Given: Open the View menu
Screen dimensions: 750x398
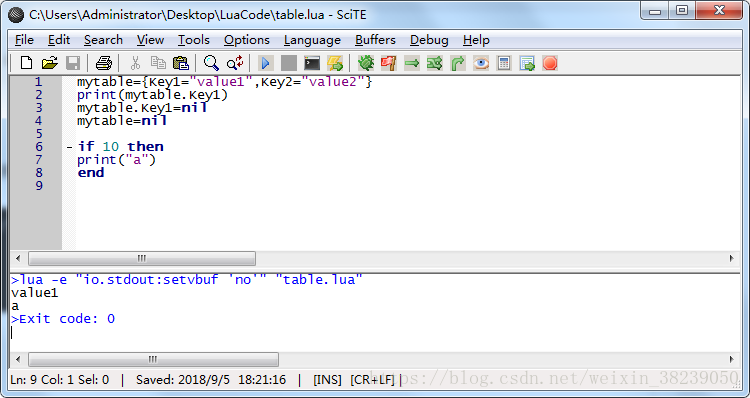Looking at the screenshot, I should point(150,40).
